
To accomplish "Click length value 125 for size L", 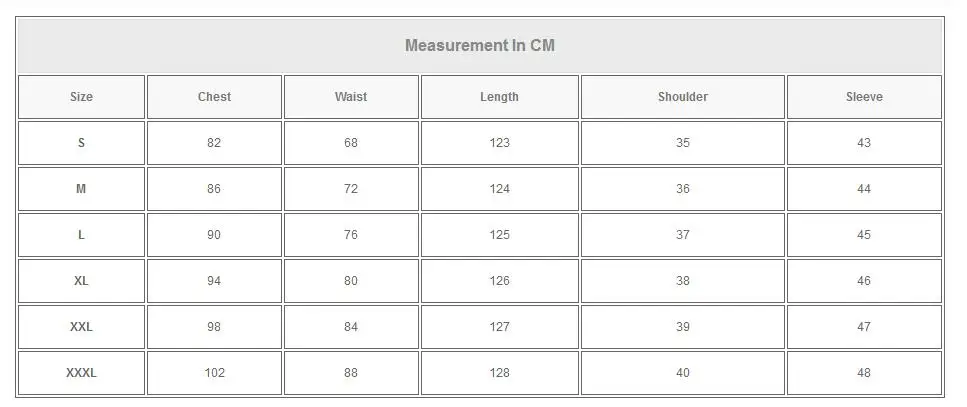I will [500, 235].
